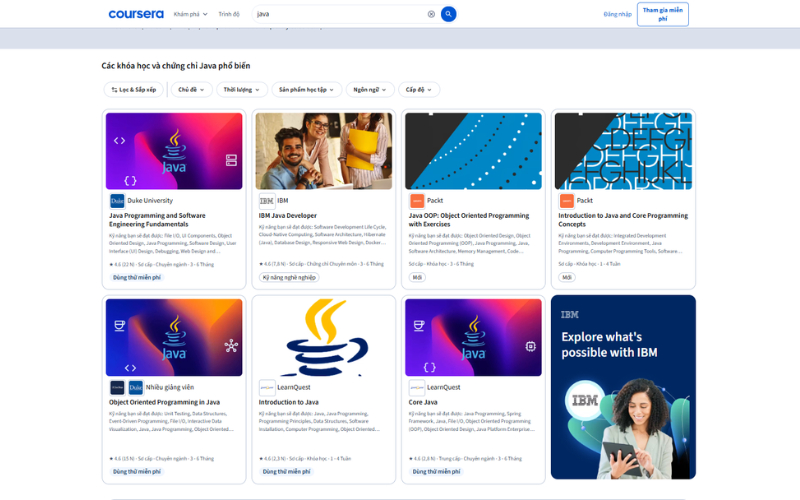Image resolution: width=800 pixels, height=500 pixels.
Task: Open the Khám phá dropdown menu
Action: [190, 14]
